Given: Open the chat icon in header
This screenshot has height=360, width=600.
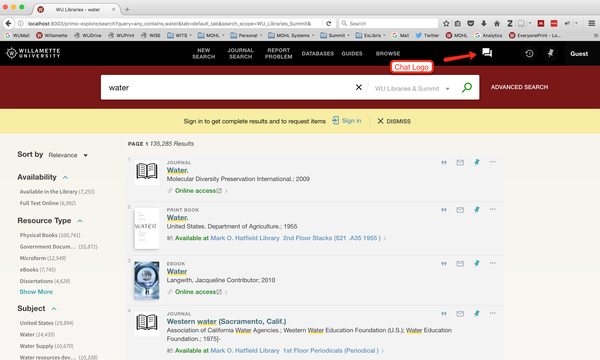Looking at the screenshot, I should click(487, 53).
